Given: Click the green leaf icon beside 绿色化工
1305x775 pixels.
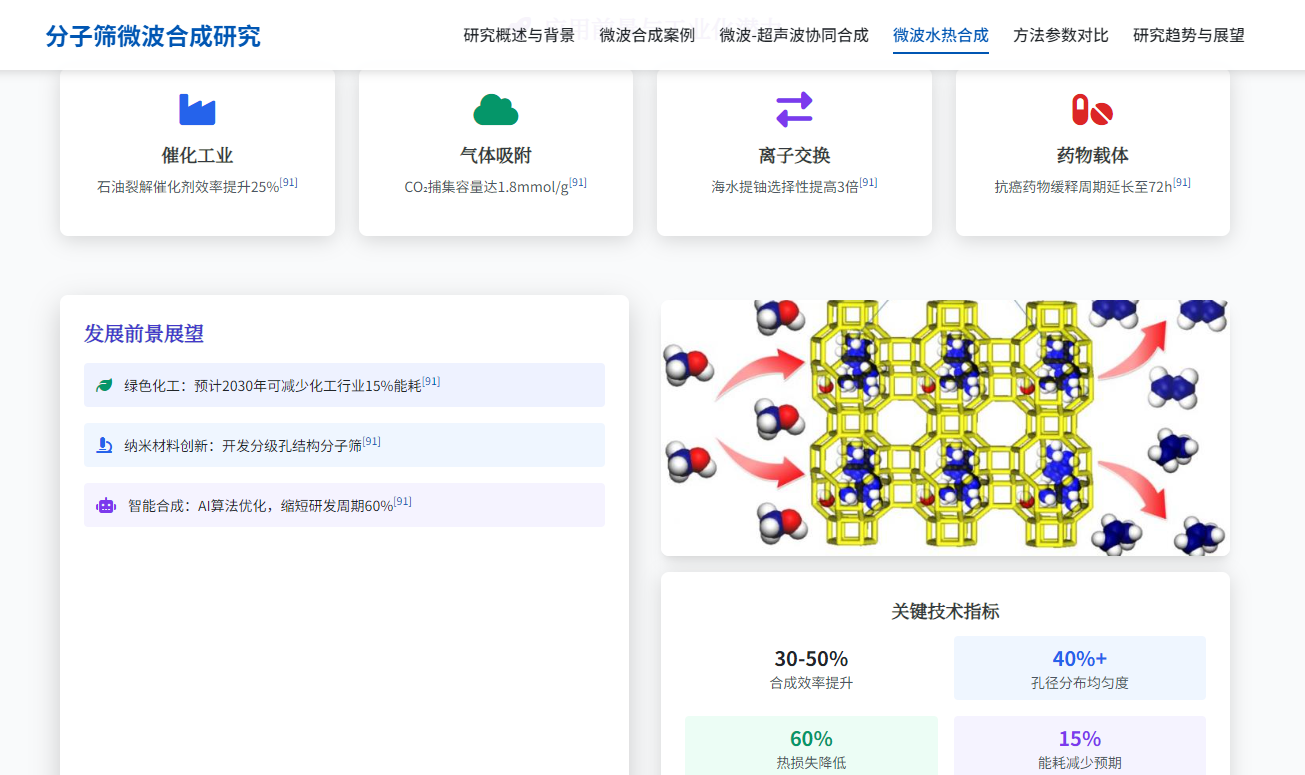Looking at the screenshot, I should [x=104, y=385].
